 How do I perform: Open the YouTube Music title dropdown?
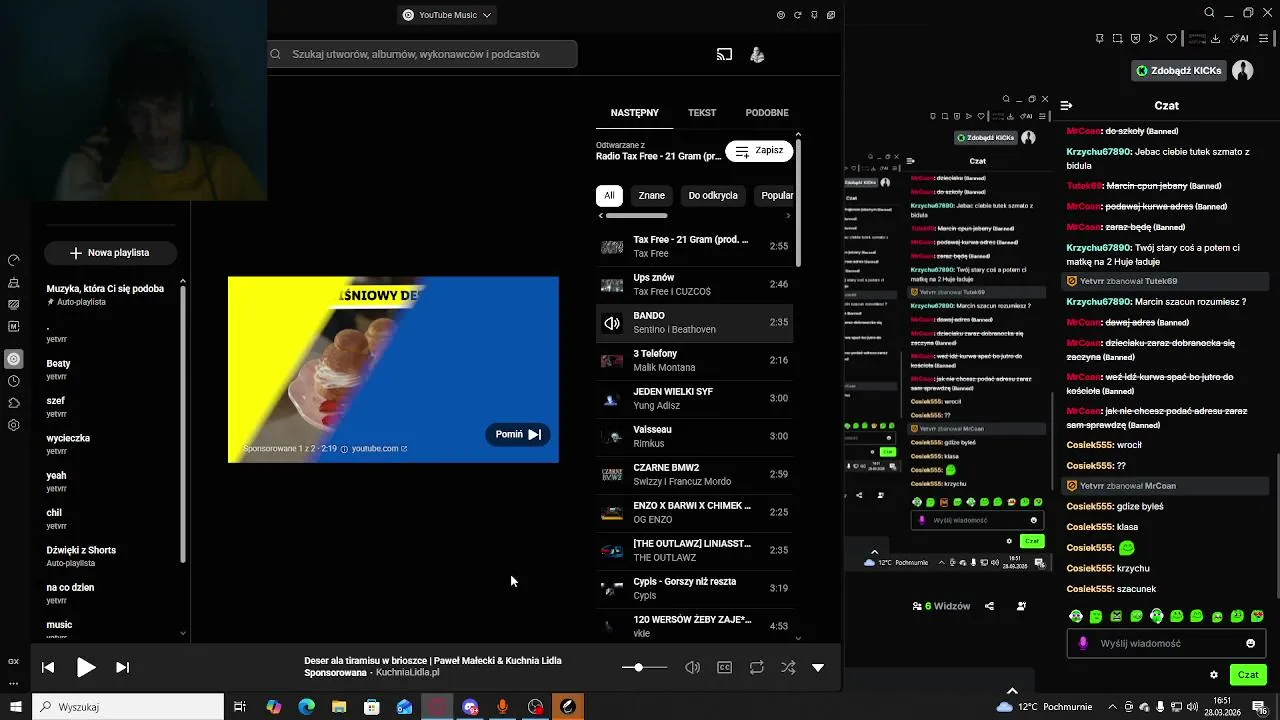pyautogui.click(x=447, y=15)
